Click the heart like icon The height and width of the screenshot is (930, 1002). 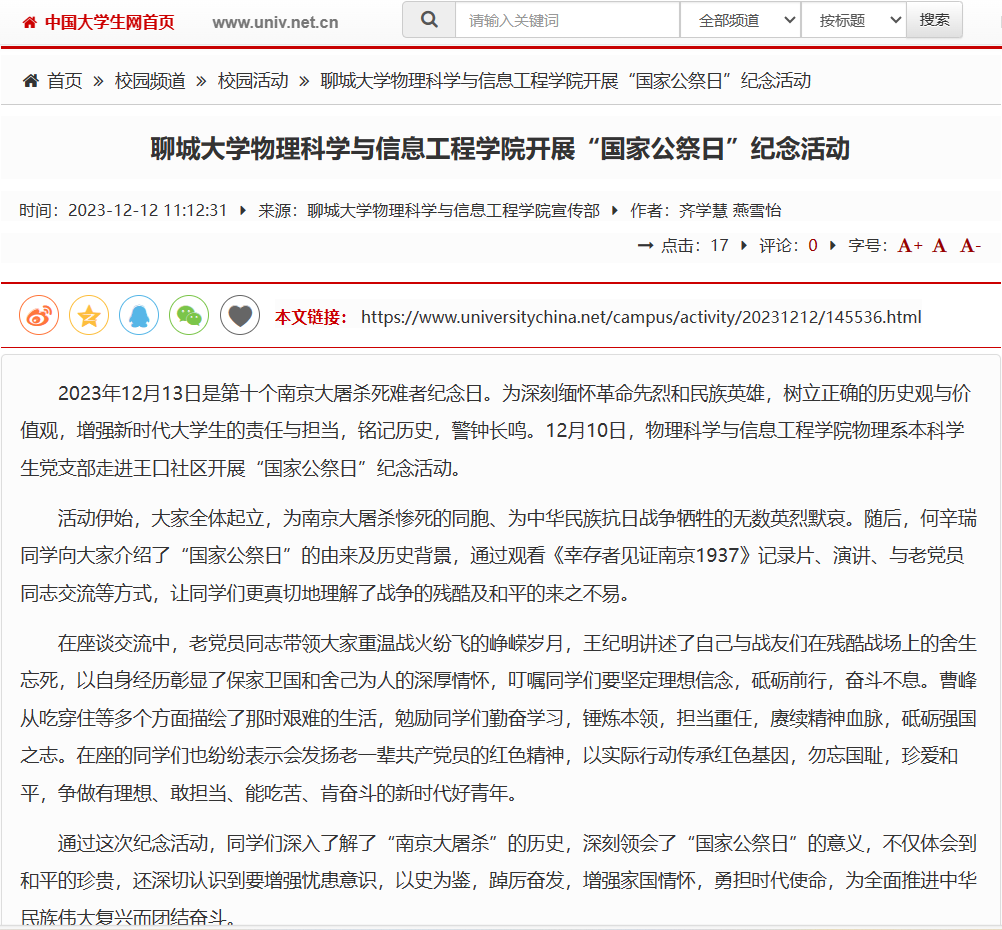[238, 314]
